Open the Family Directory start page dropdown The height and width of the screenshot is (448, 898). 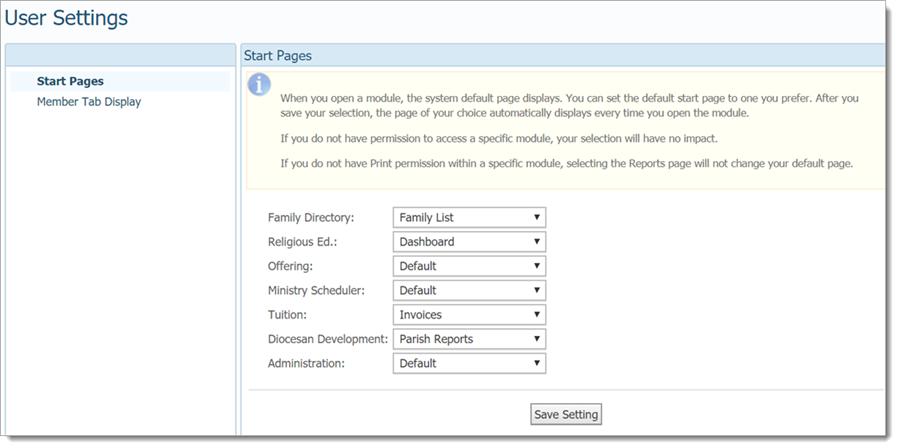point(469,217)
